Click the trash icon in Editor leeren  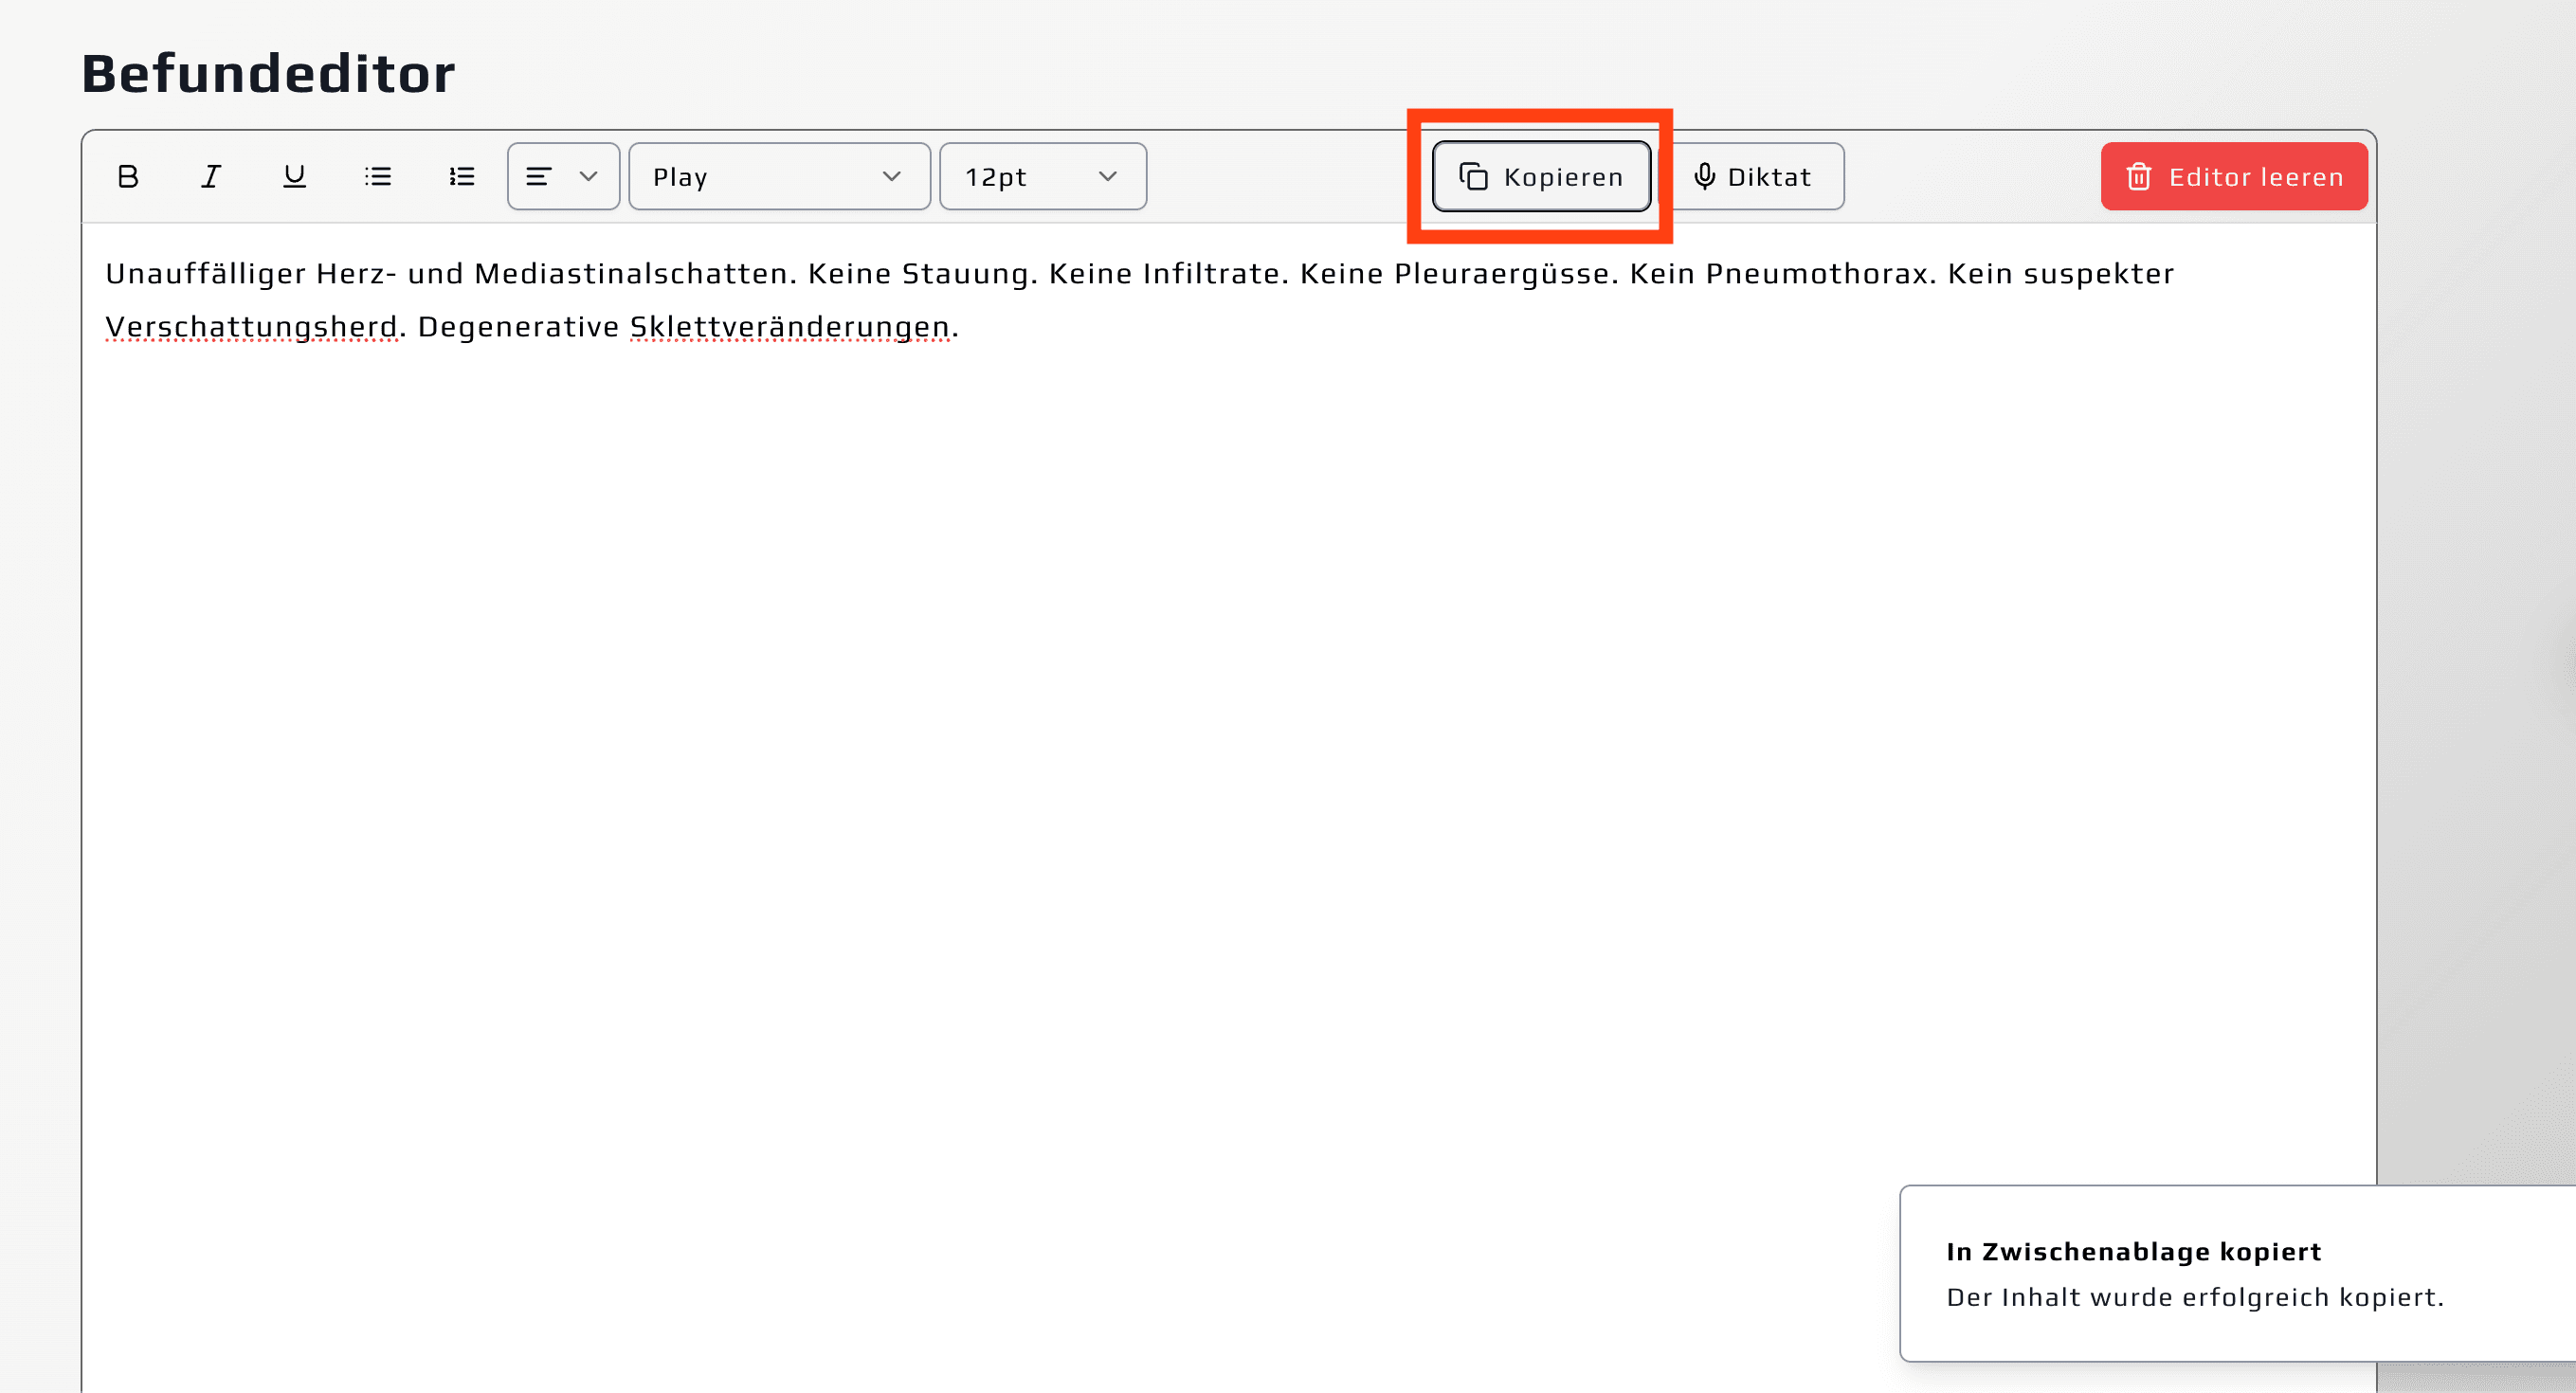(2139, 176)
